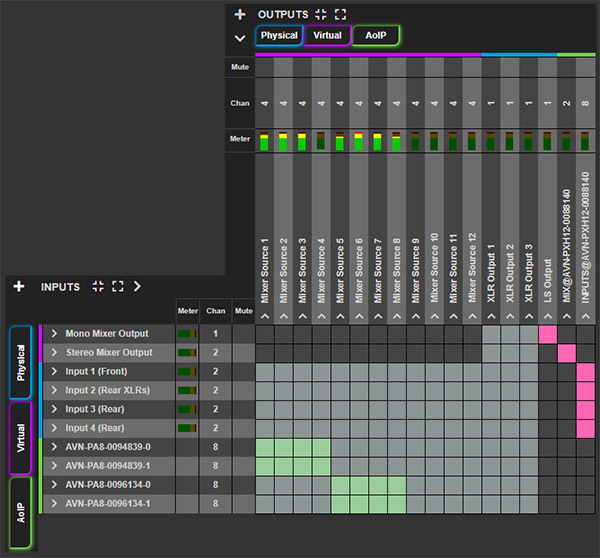
Task: Click the plus icon beside OUTPUTS
Action: point(239,14)
